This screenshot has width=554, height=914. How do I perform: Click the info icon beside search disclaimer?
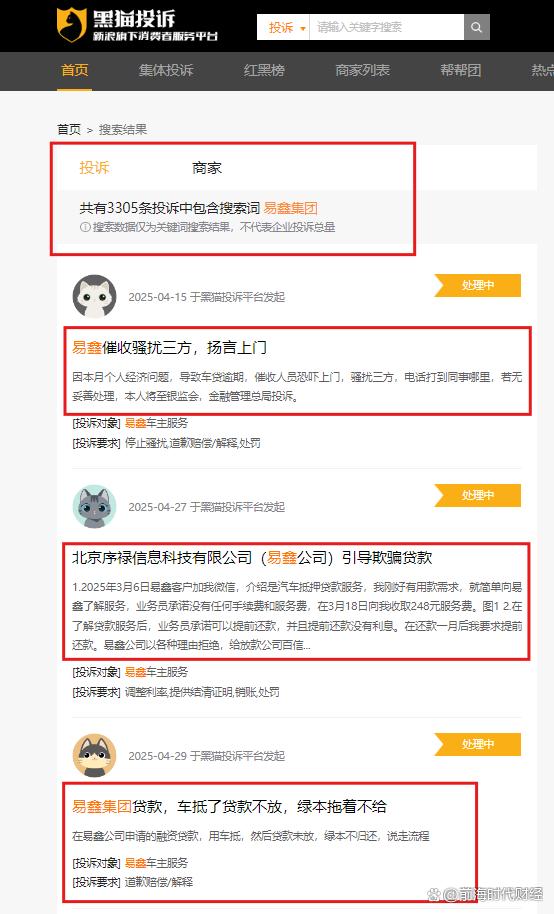click(x=85, y=227)
